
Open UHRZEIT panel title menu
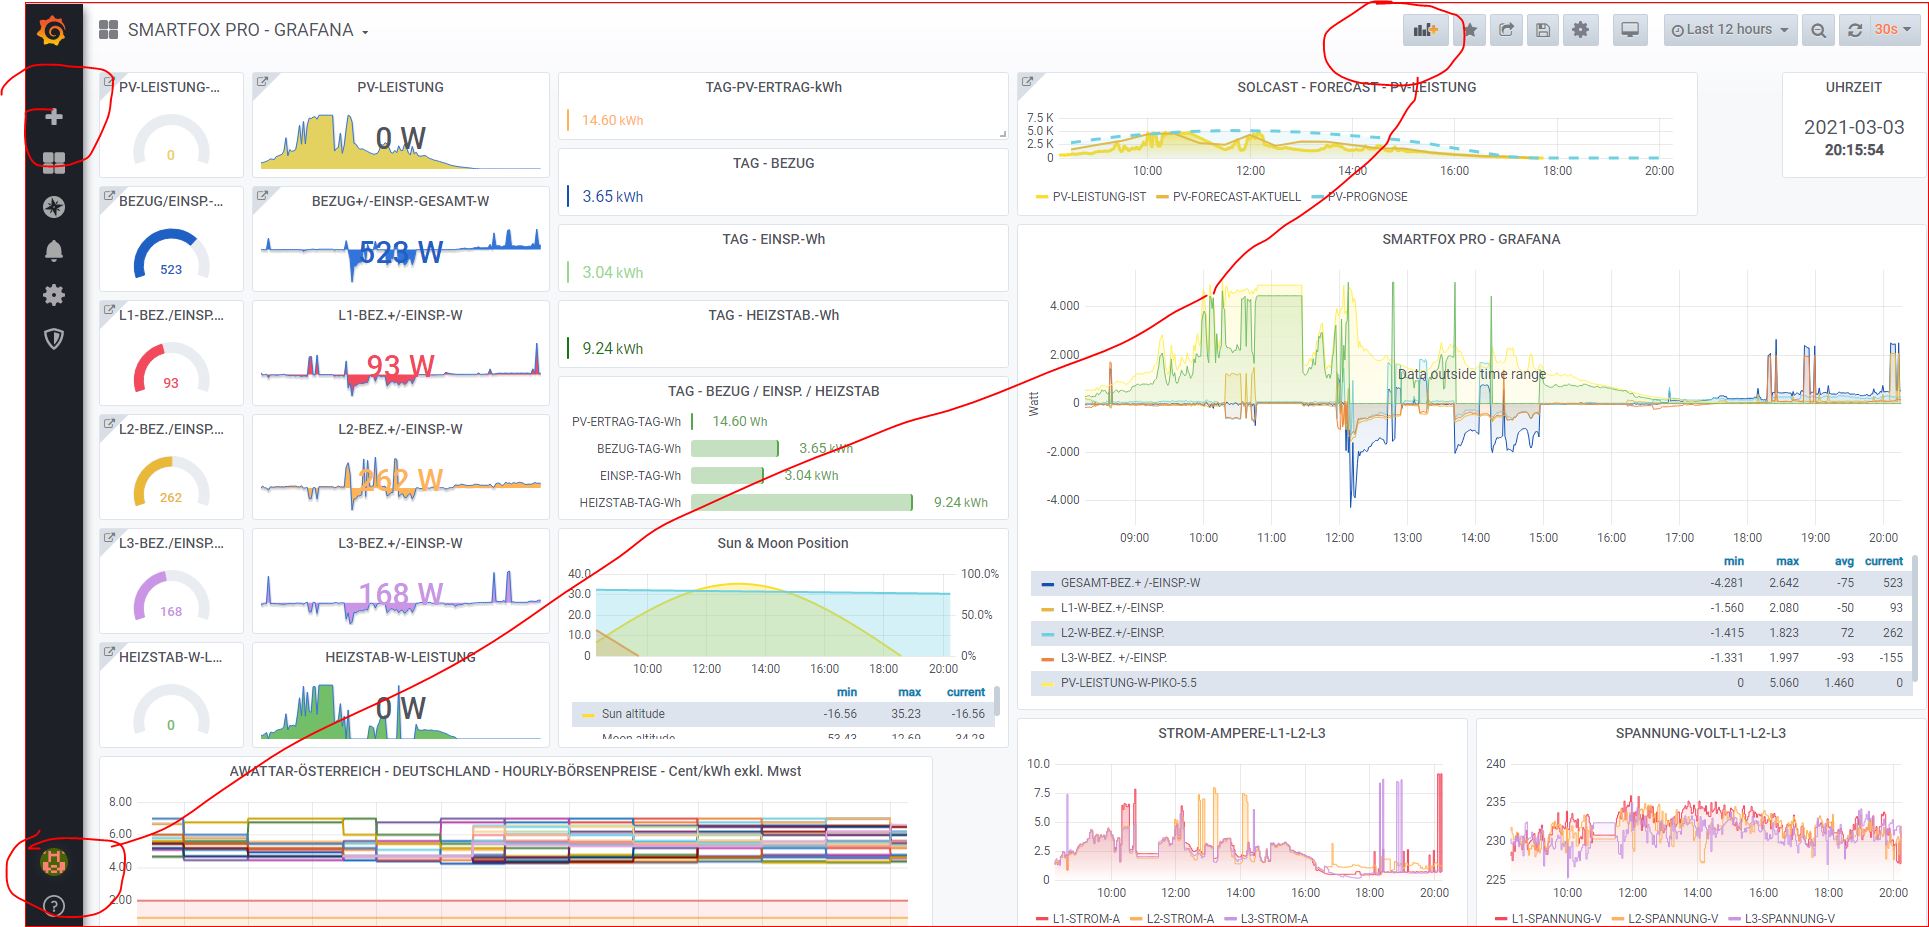1853,87
